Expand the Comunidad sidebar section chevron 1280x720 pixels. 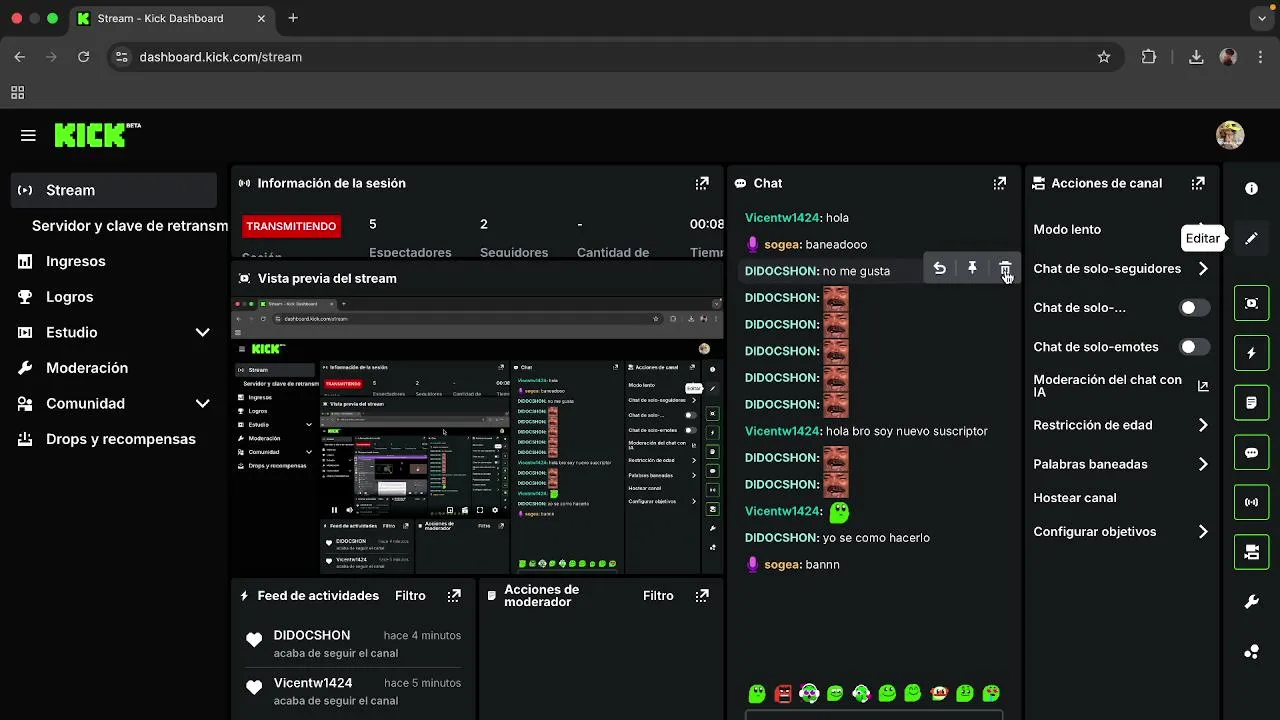[x=202, y=403]
